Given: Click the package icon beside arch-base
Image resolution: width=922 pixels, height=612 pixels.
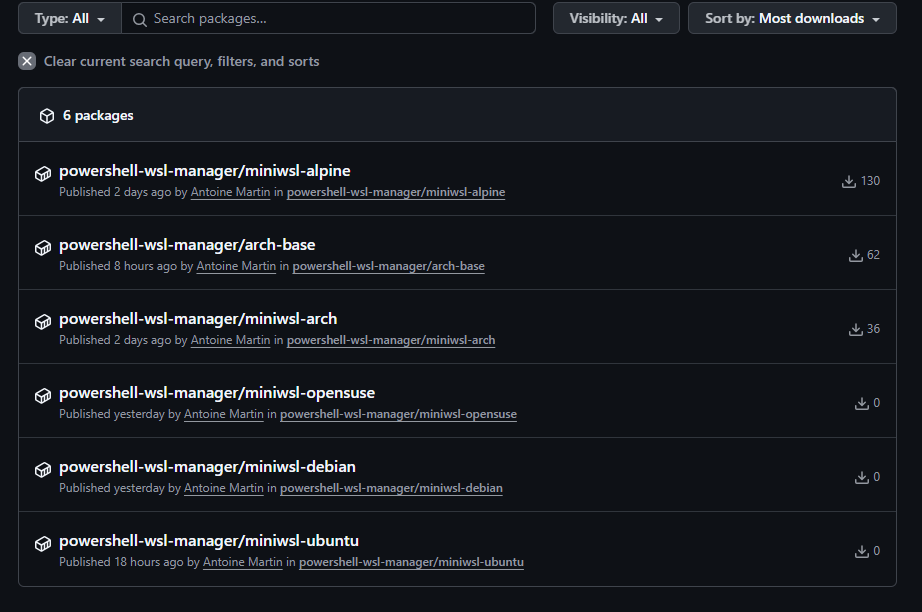Looking at the screenshot, I should click(x=43, y=248).
